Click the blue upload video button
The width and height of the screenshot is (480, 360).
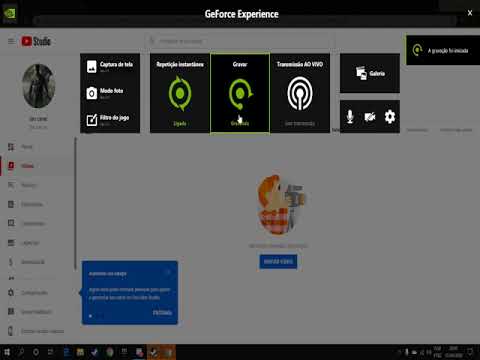pos(278,261)
